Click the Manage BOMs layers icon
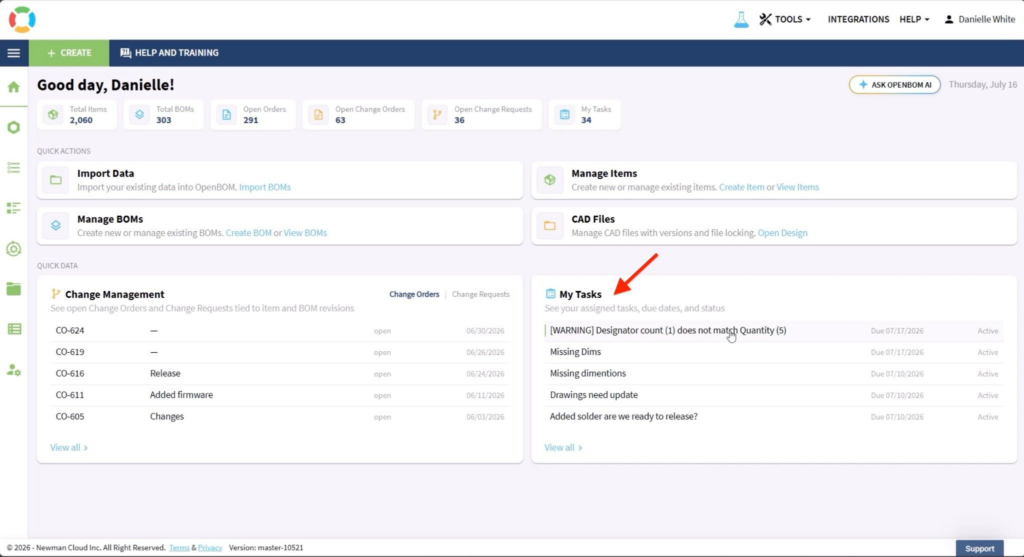This screenshot has height=557, width=1024. click(56, 225)
